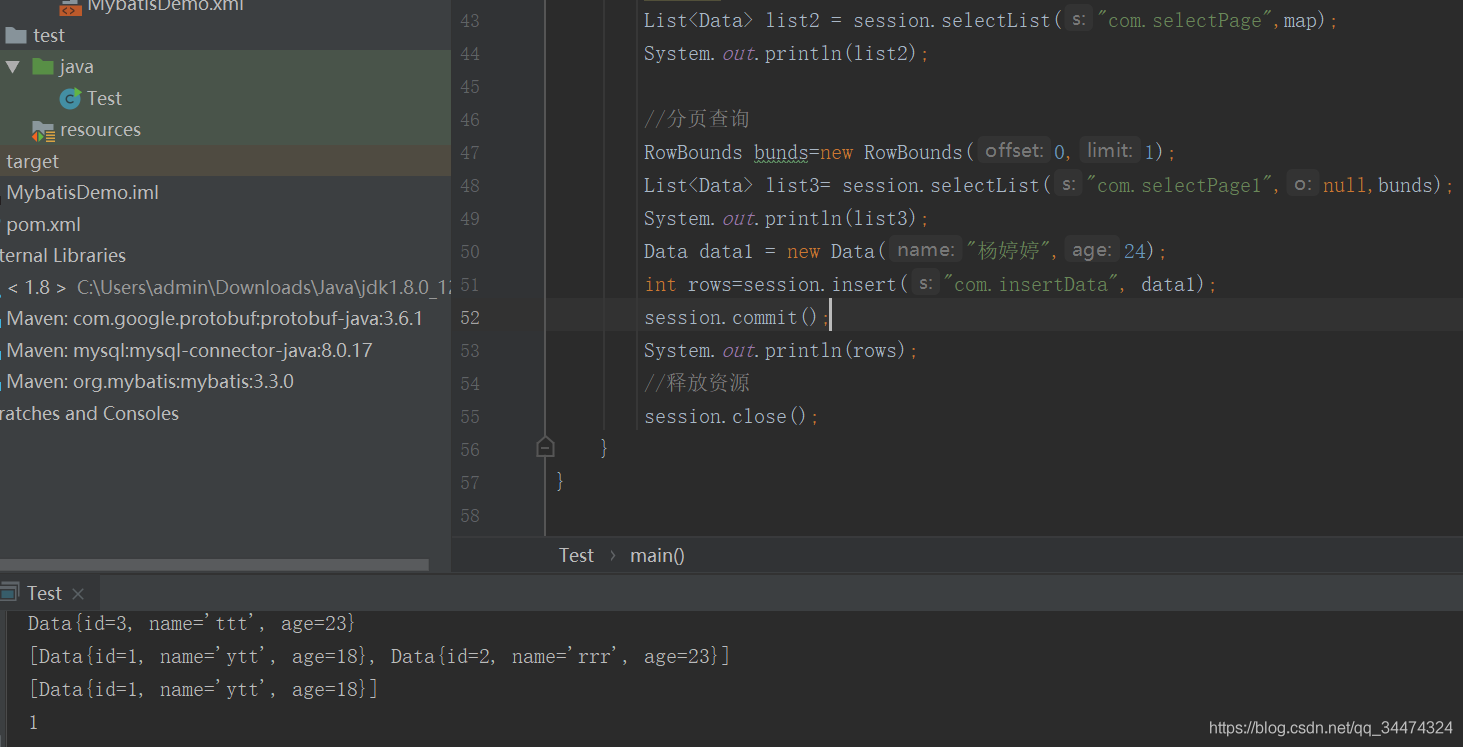Screen dimensions: 1463x747
Task: Select the org.mybatis Maven library
Action: 150,381
